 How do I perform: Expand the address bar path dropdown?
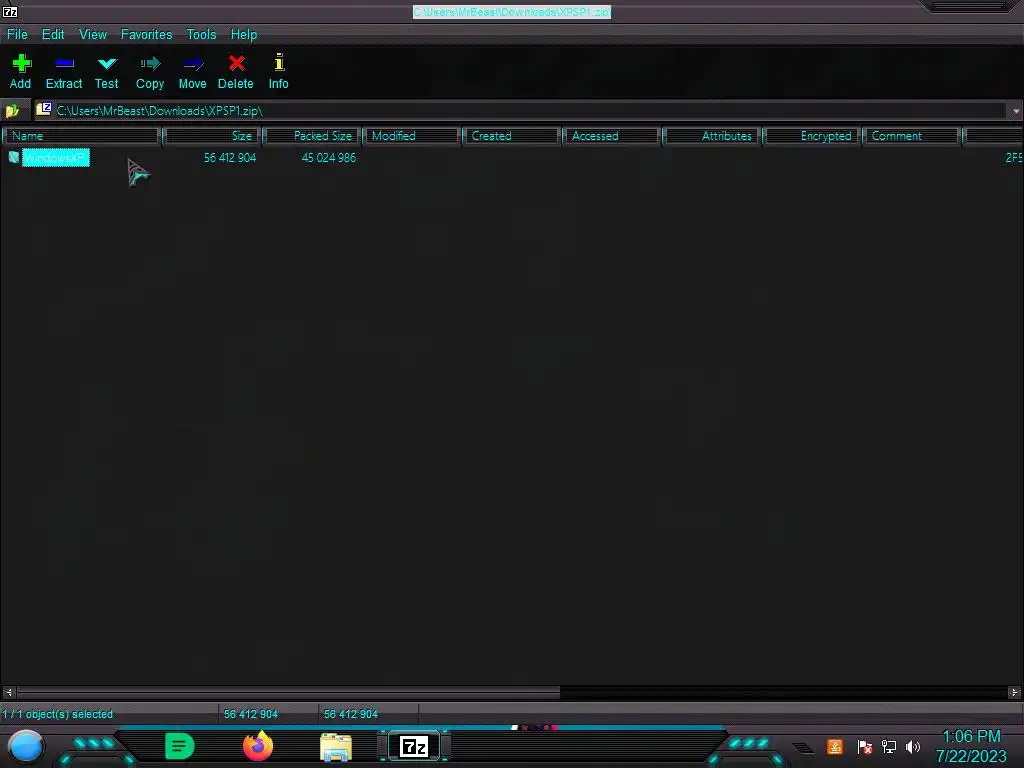click(1016, 111)
